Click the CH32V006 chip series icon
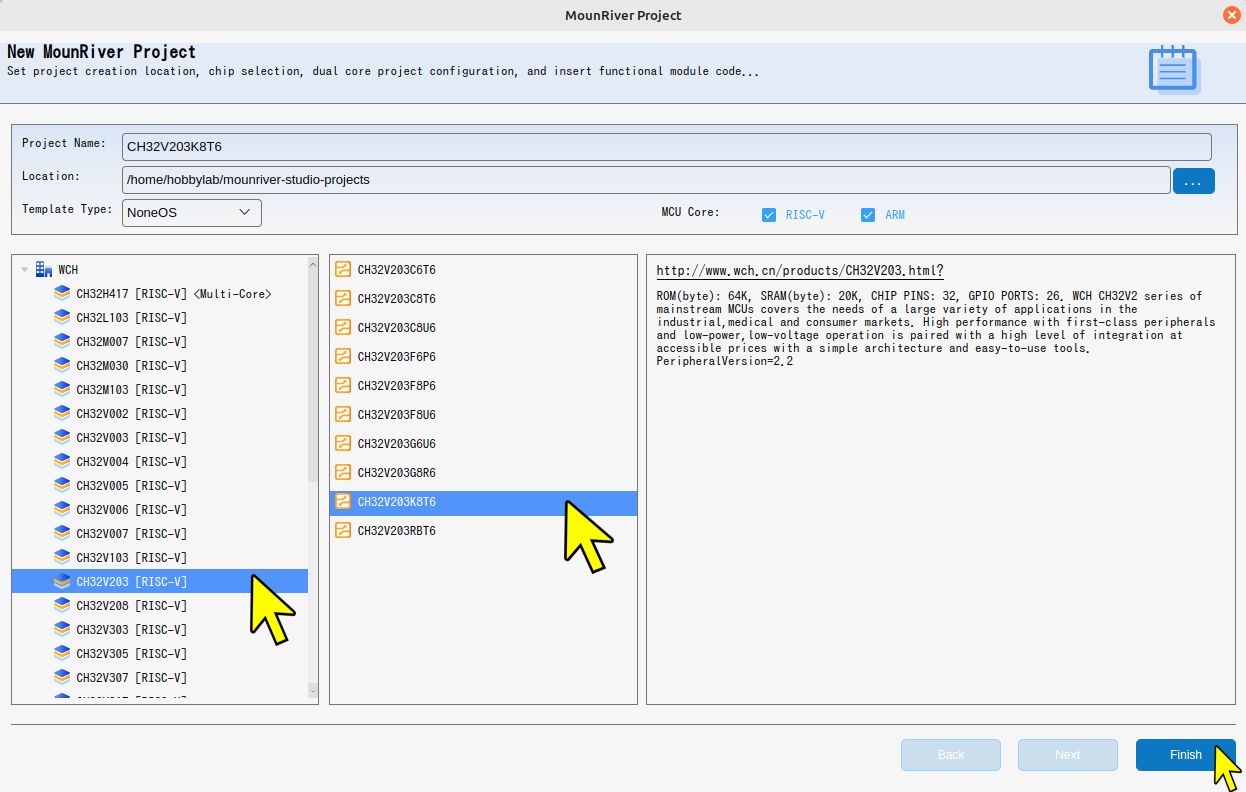Viewport: 1246px width, 792px height. click(62, 510)
